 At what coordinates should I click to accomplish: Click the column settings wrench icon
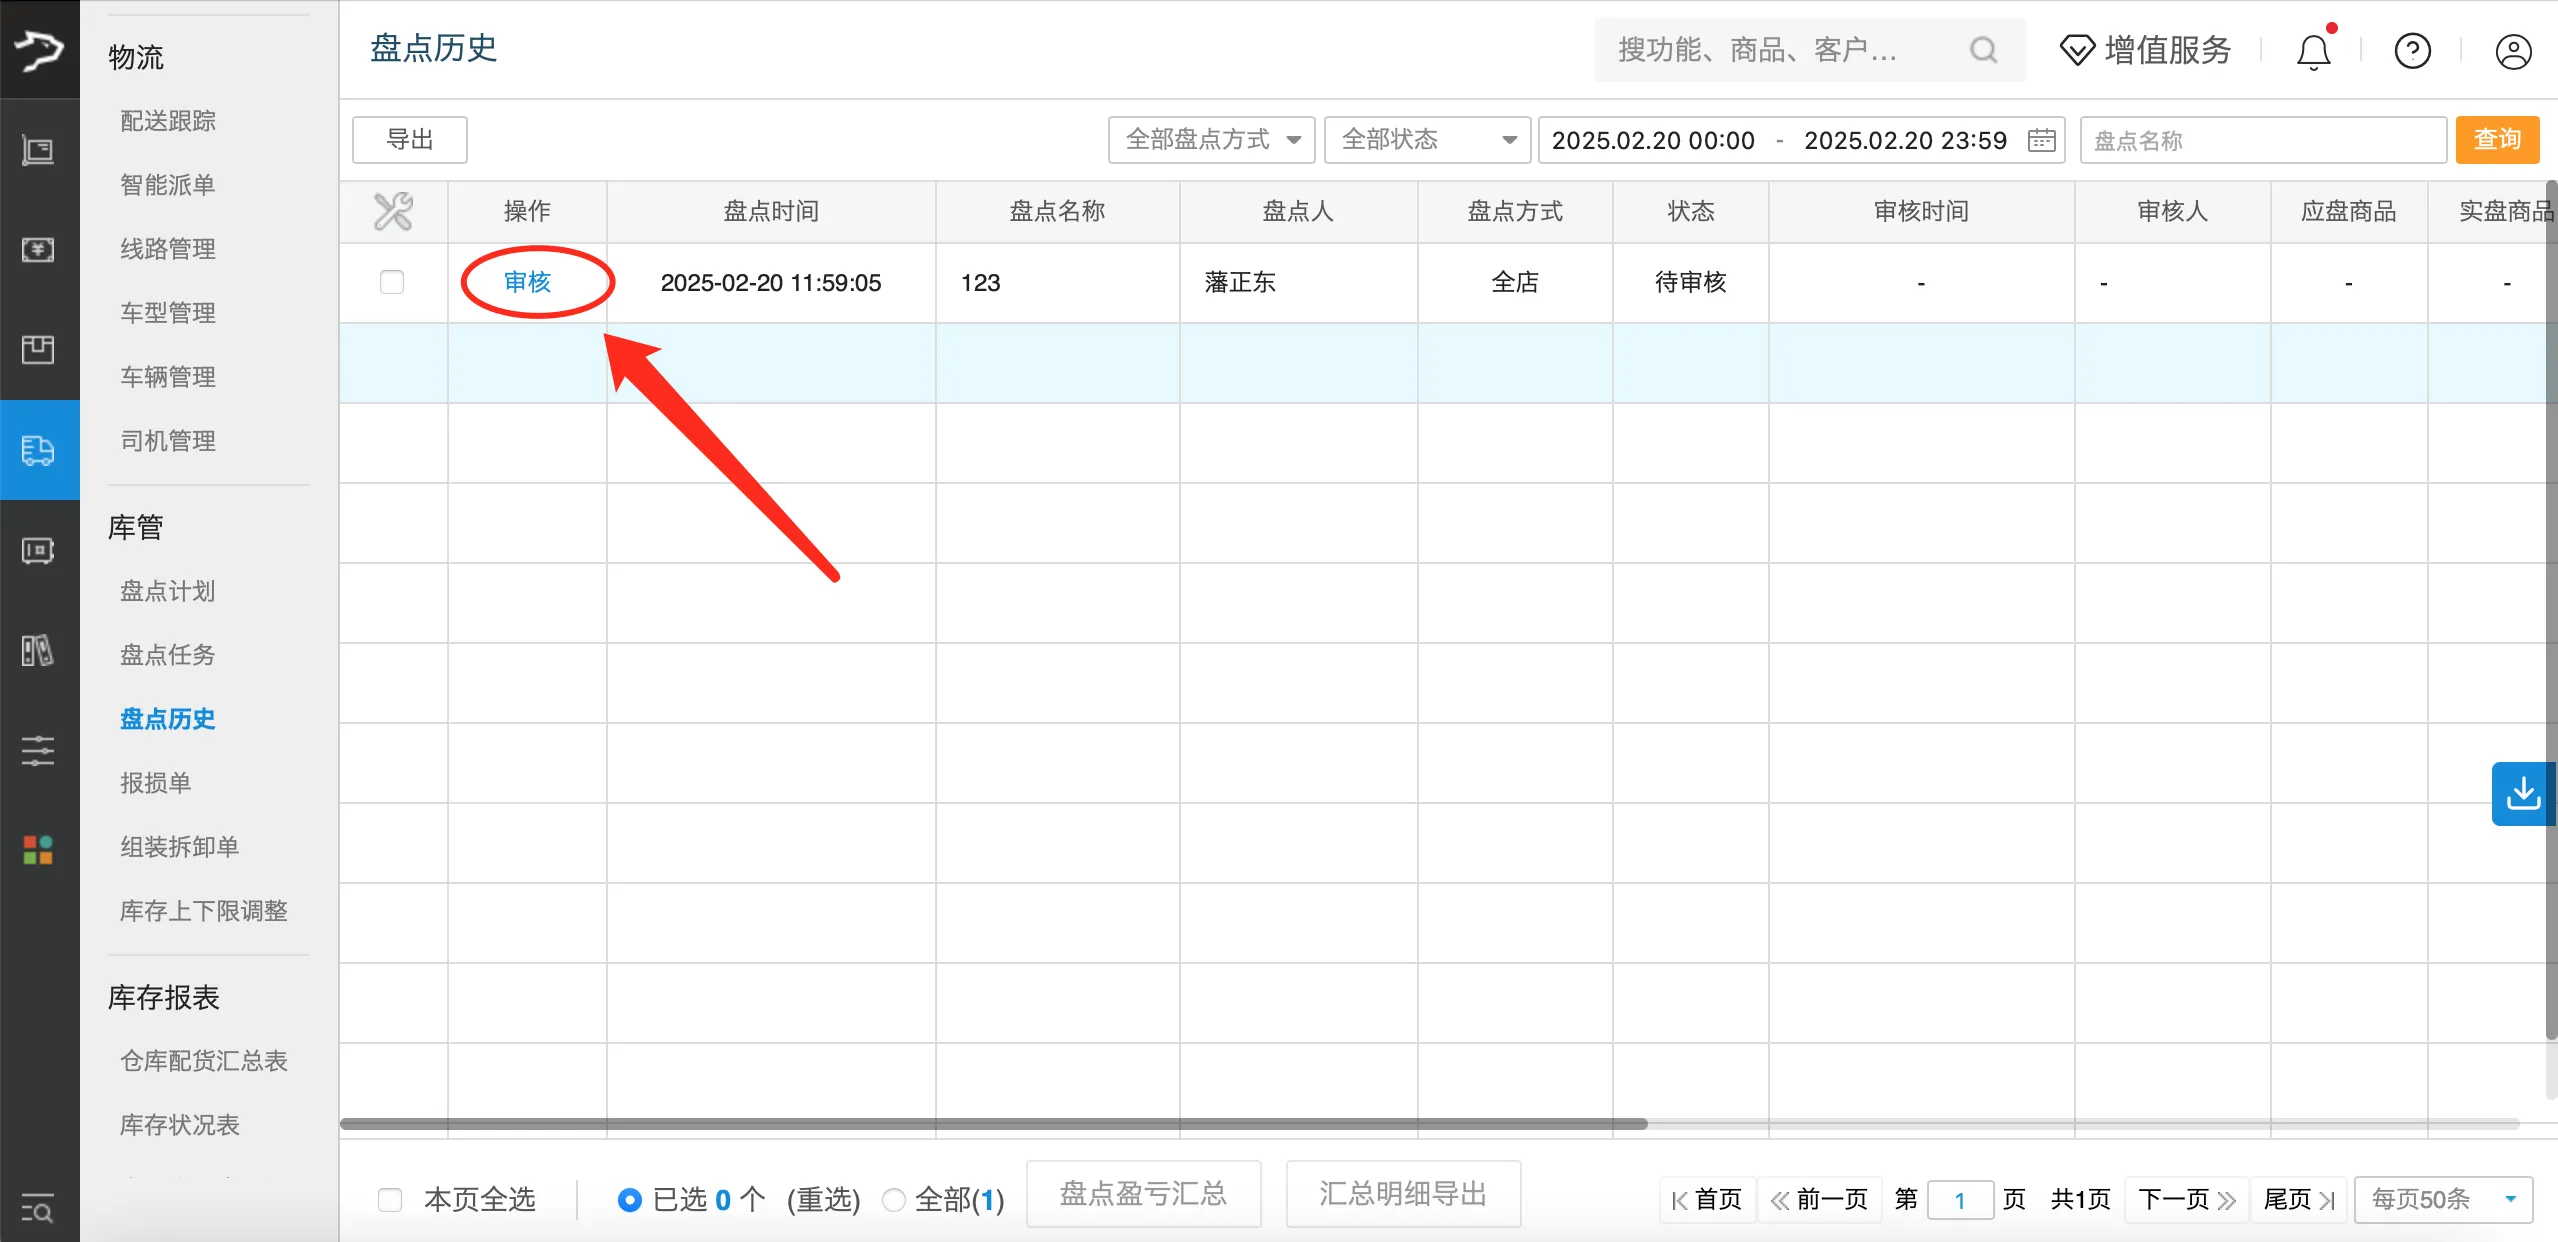(393, 211)
